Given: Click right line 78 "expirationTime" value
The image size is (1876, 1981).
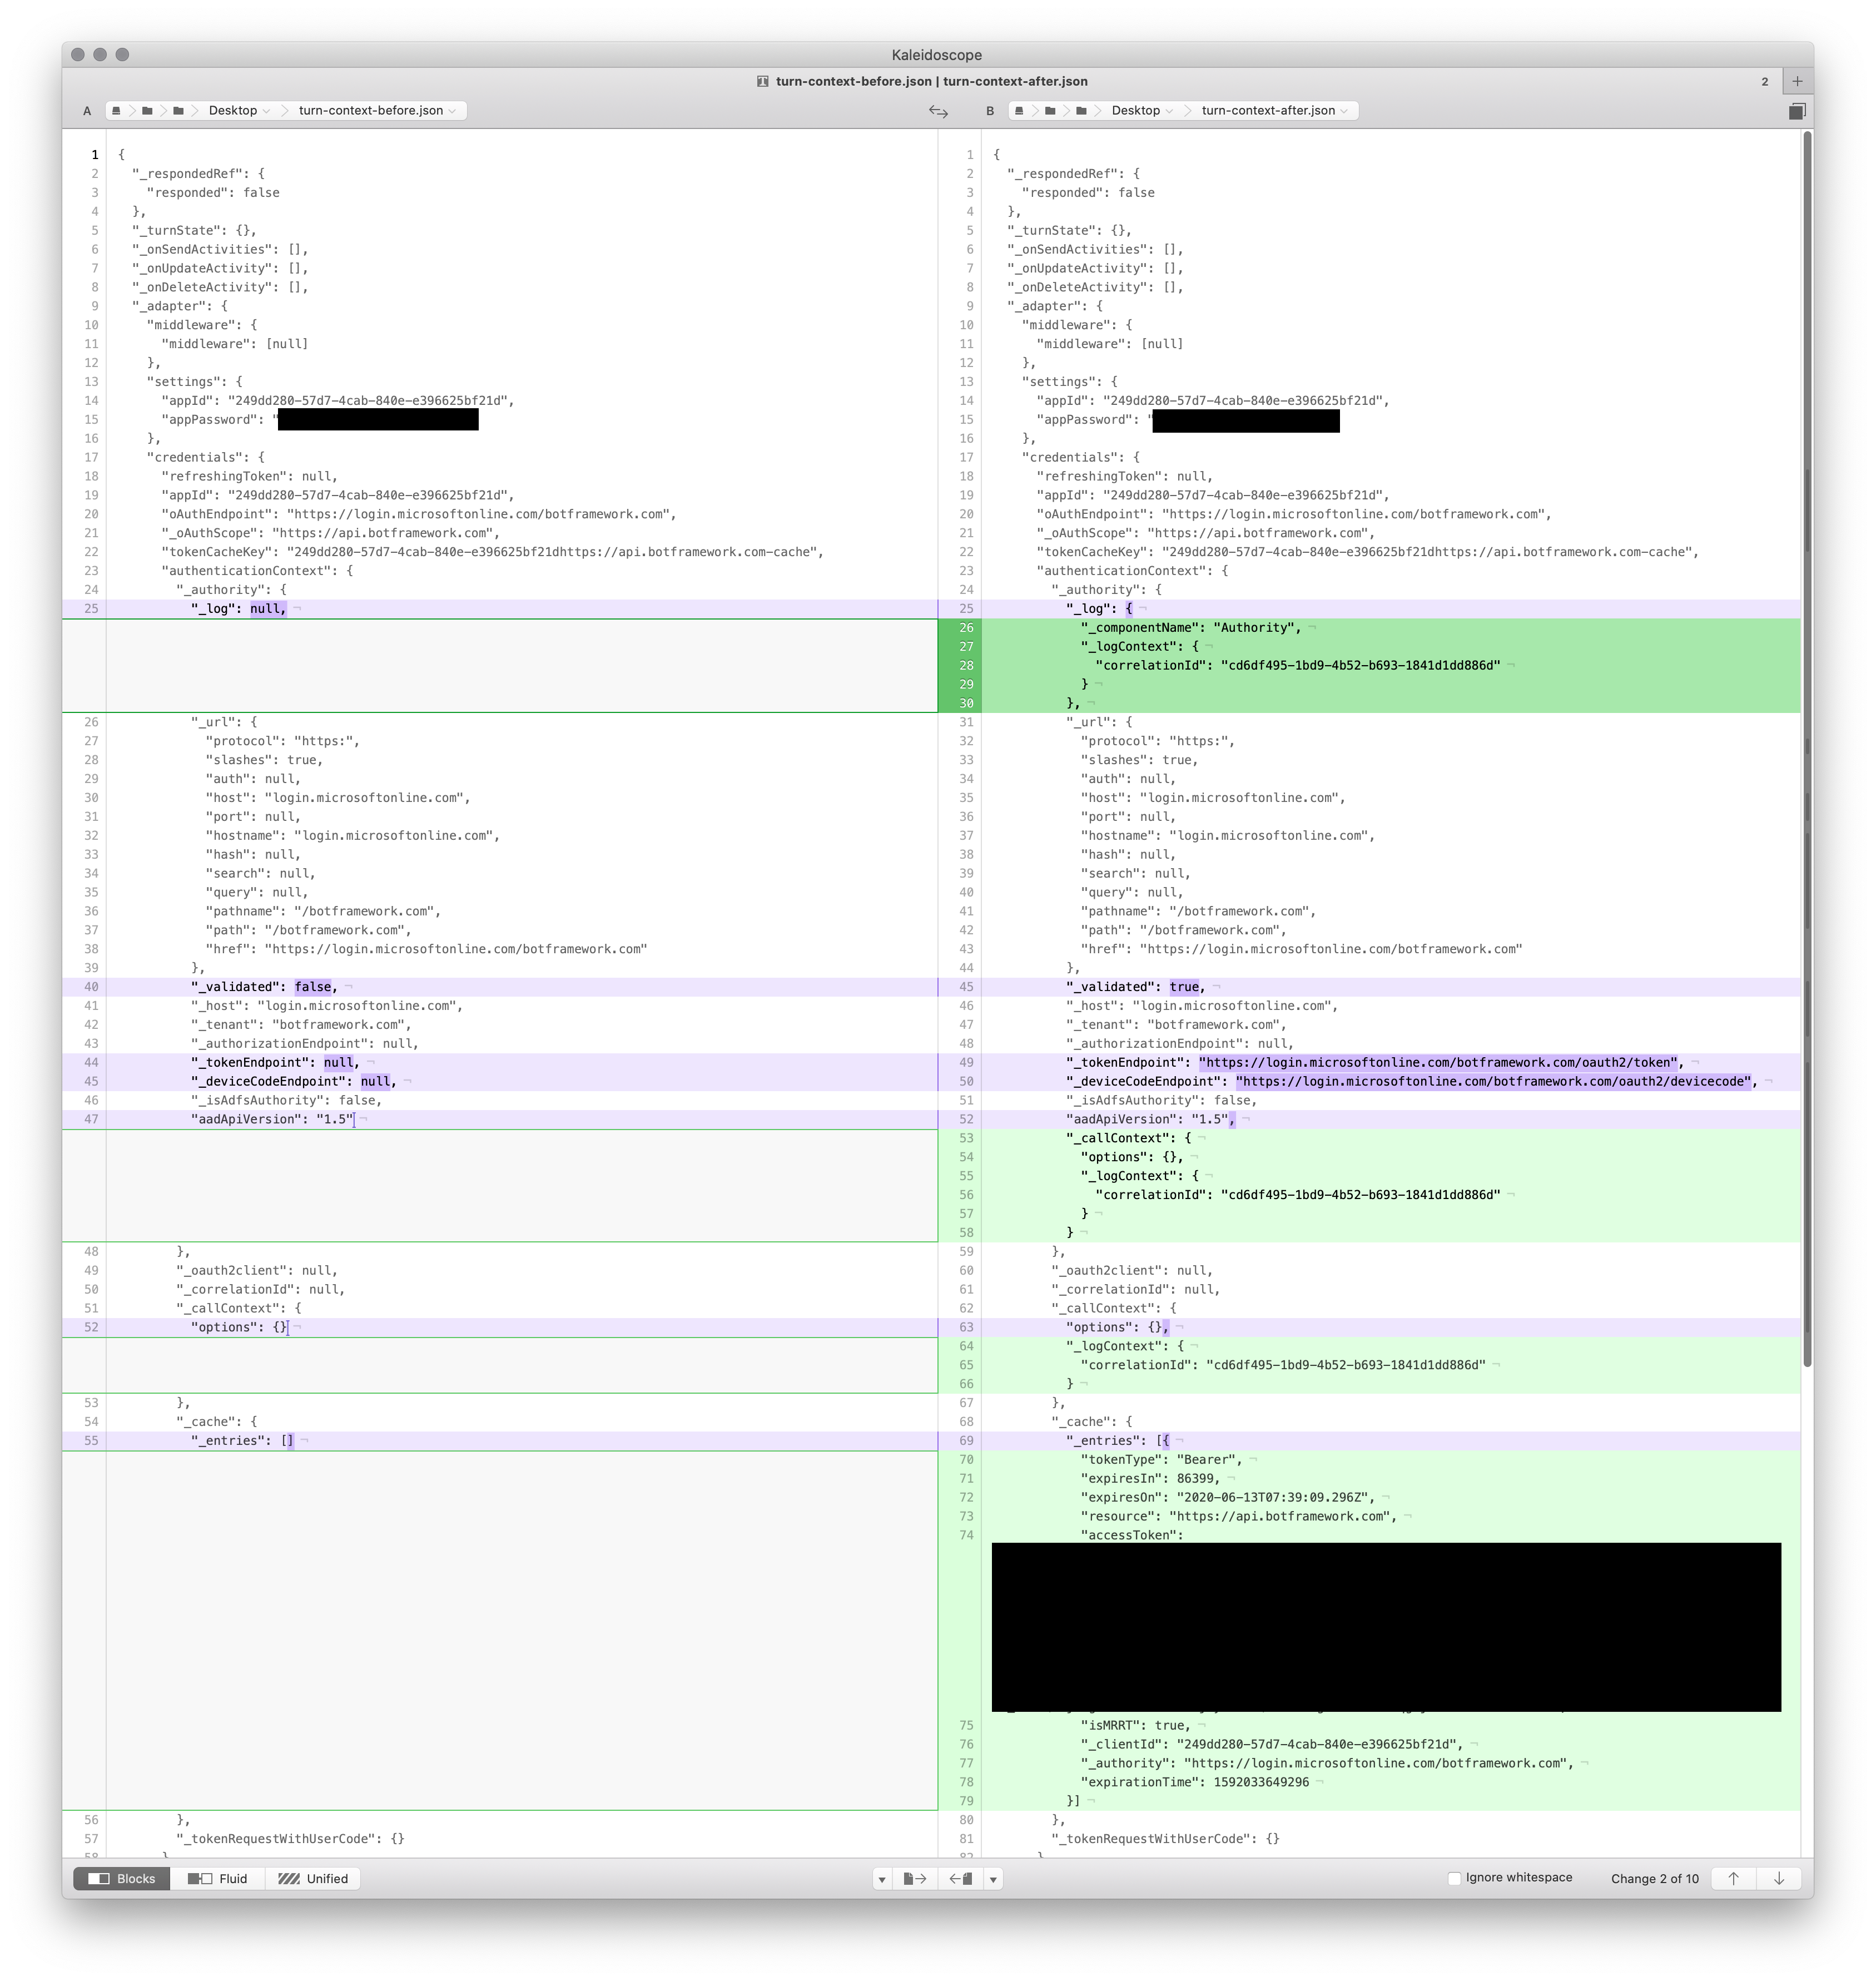Looking at the screenshot, I should pos(1261,1782).
